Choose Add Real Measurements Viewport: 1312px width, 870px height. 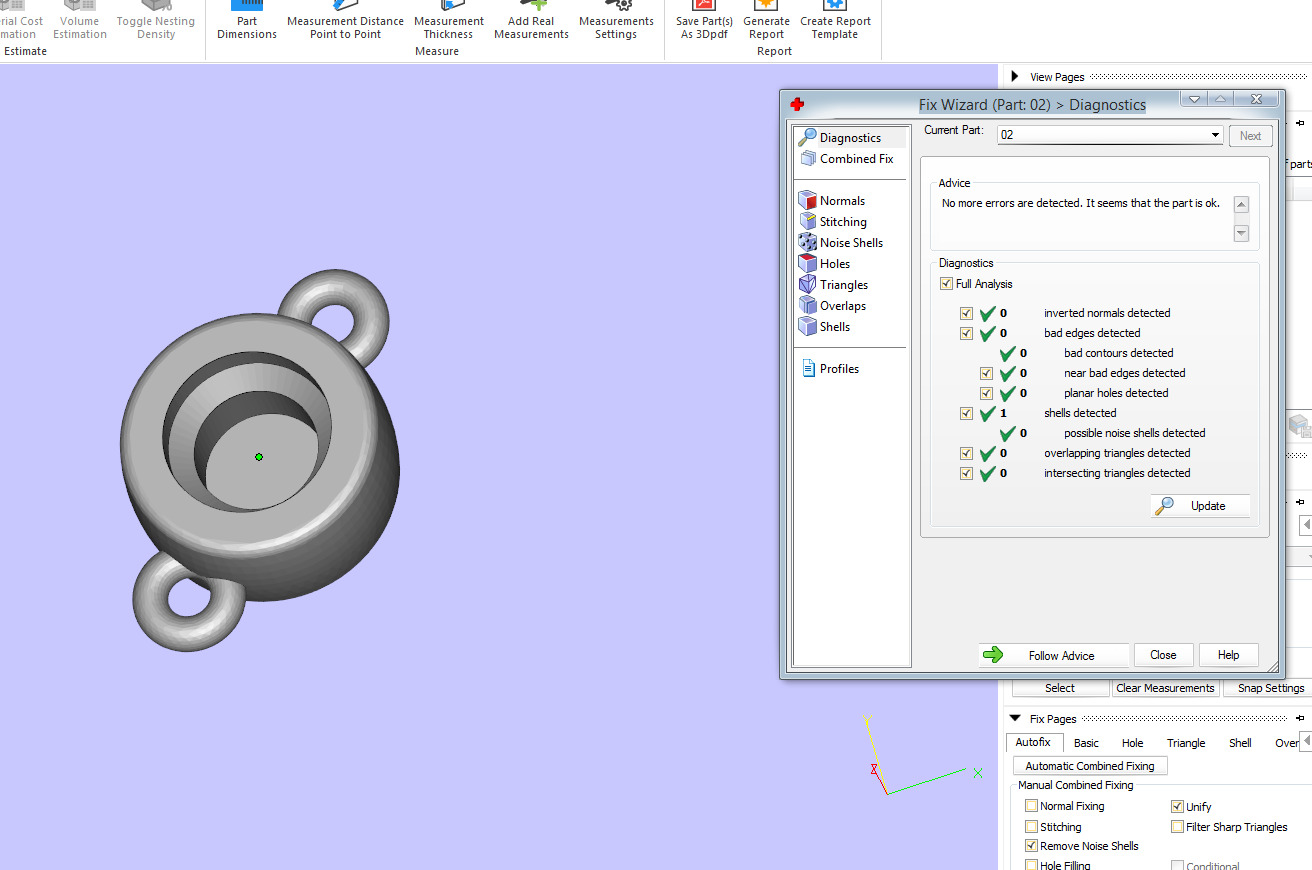click(531, 21)
